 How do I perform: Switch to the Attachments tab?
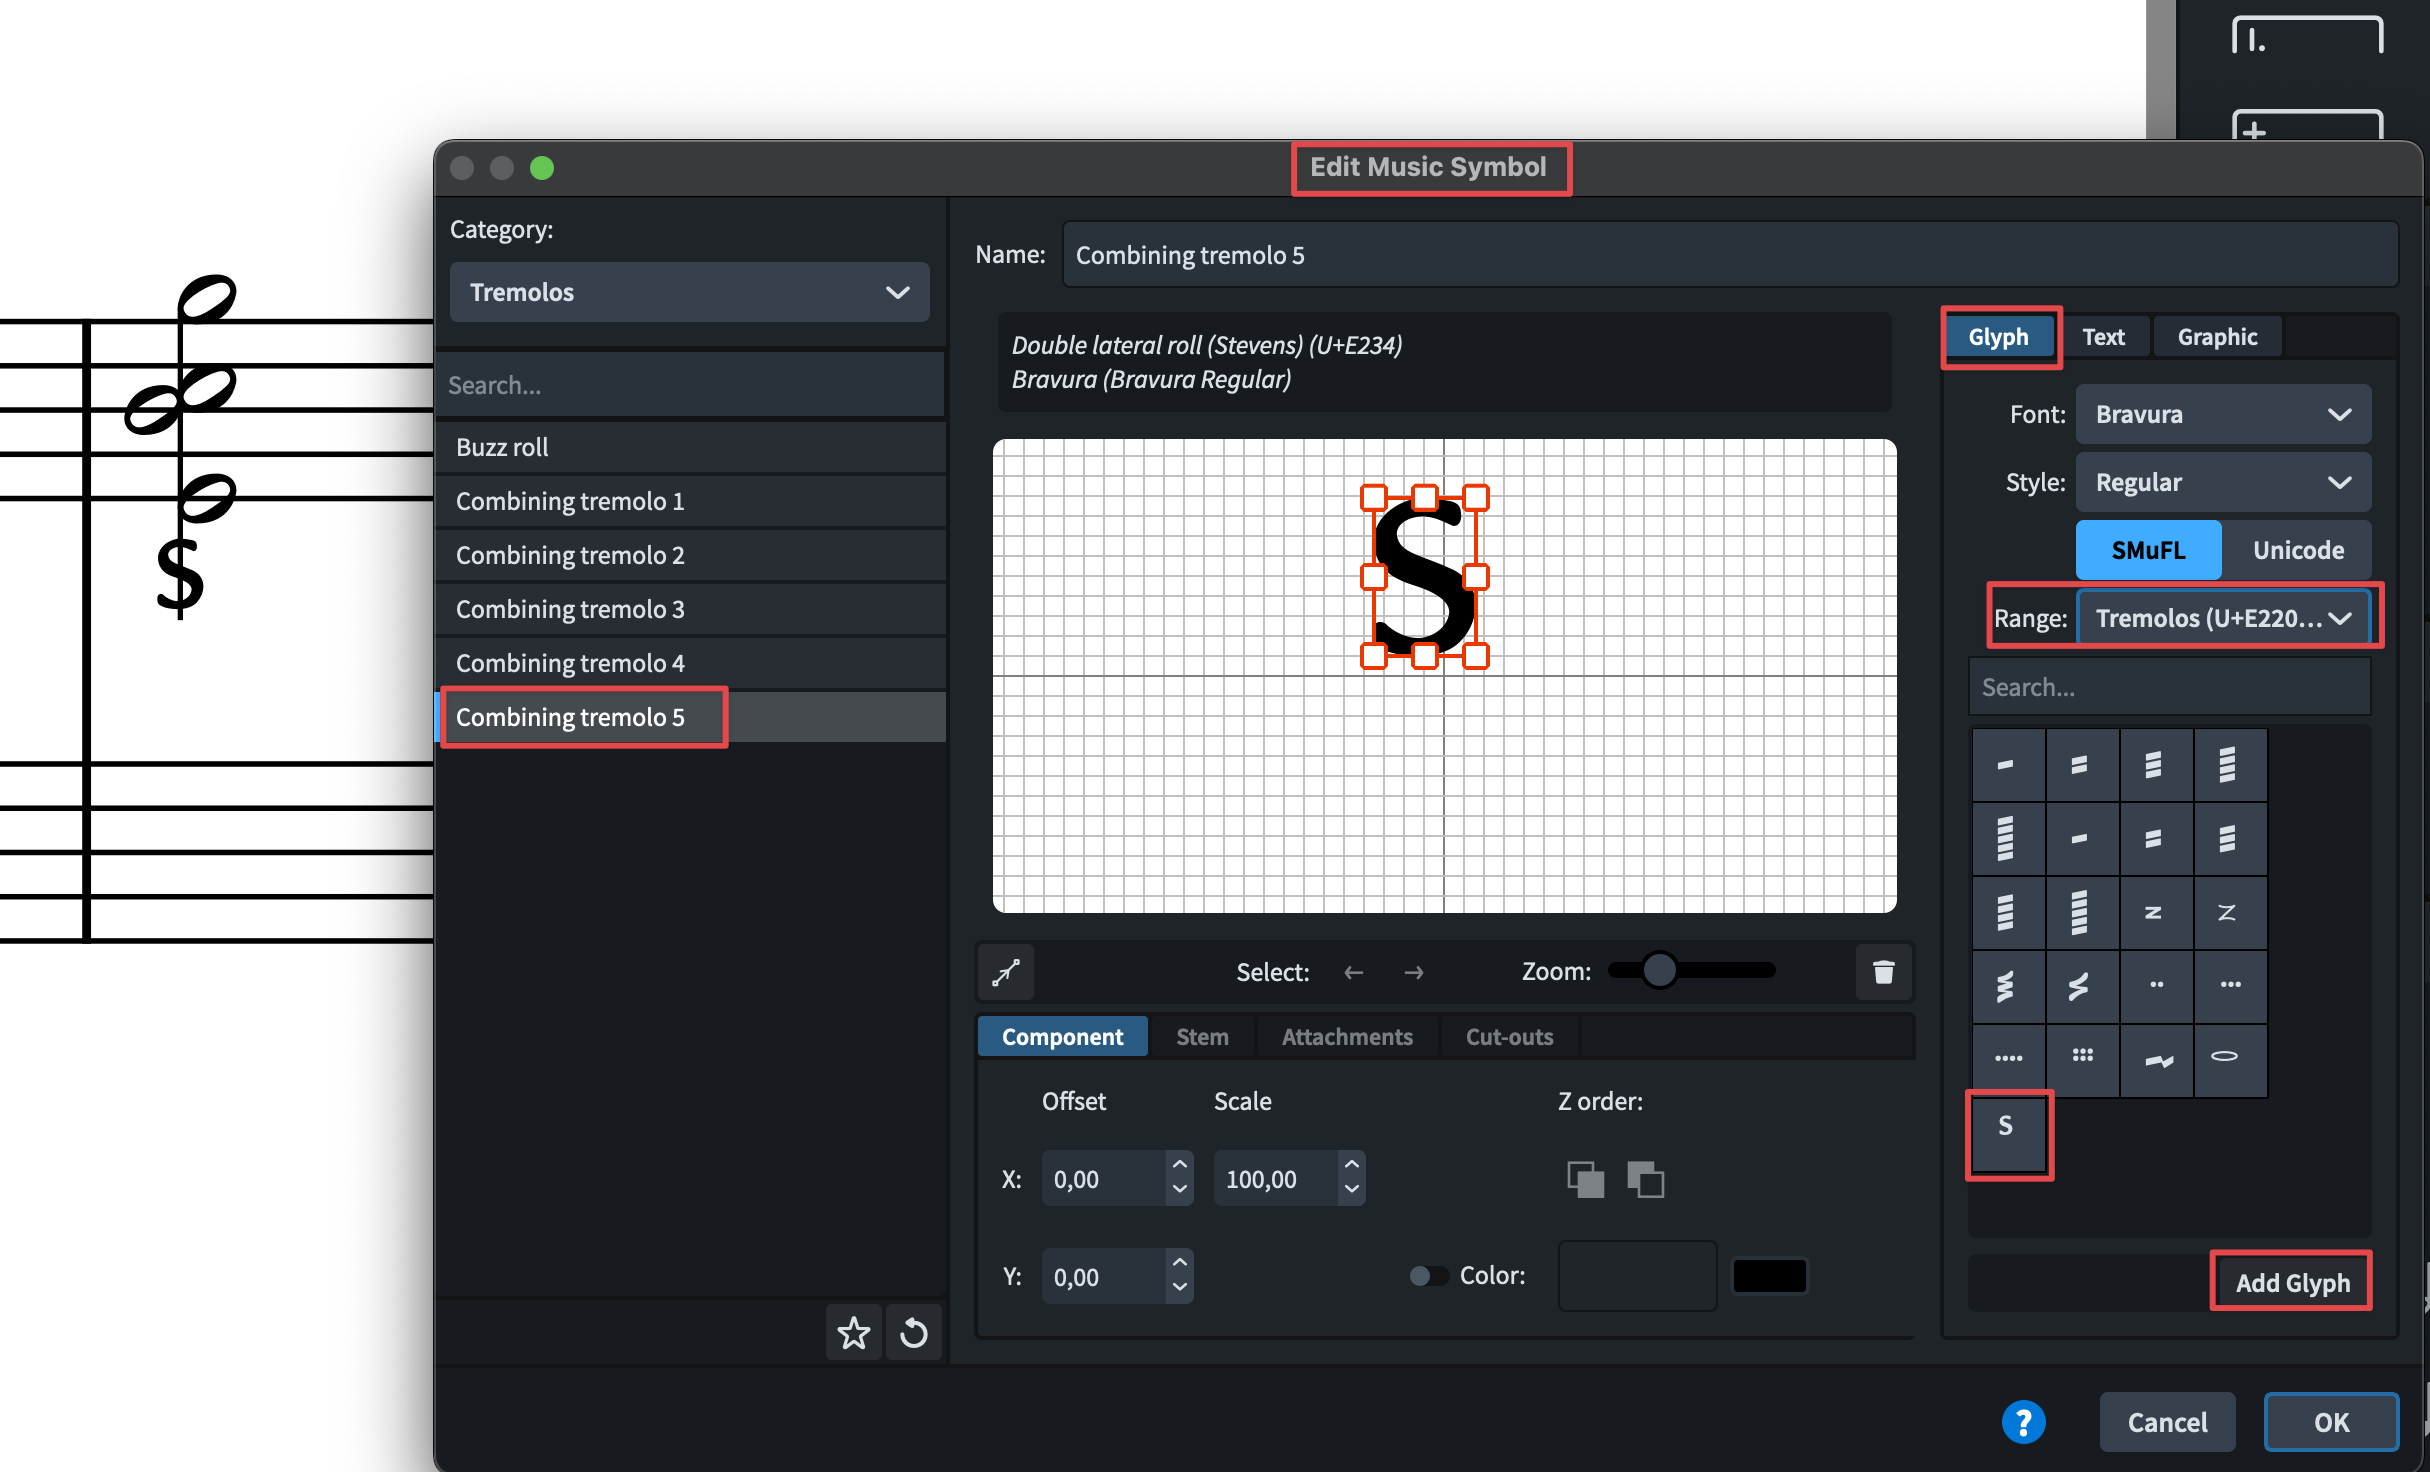(x=1346, y=1037)
